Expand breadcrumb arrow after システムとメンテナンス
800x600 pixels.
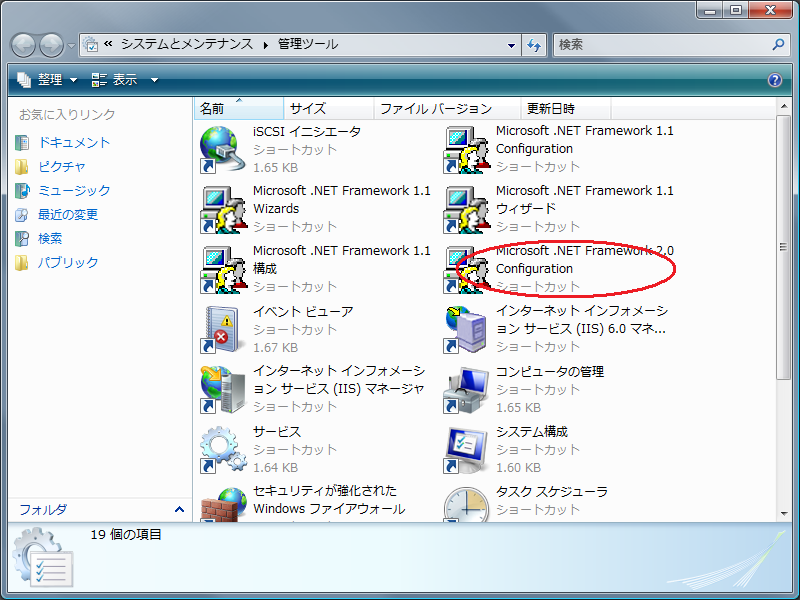(x=266, y=45)
